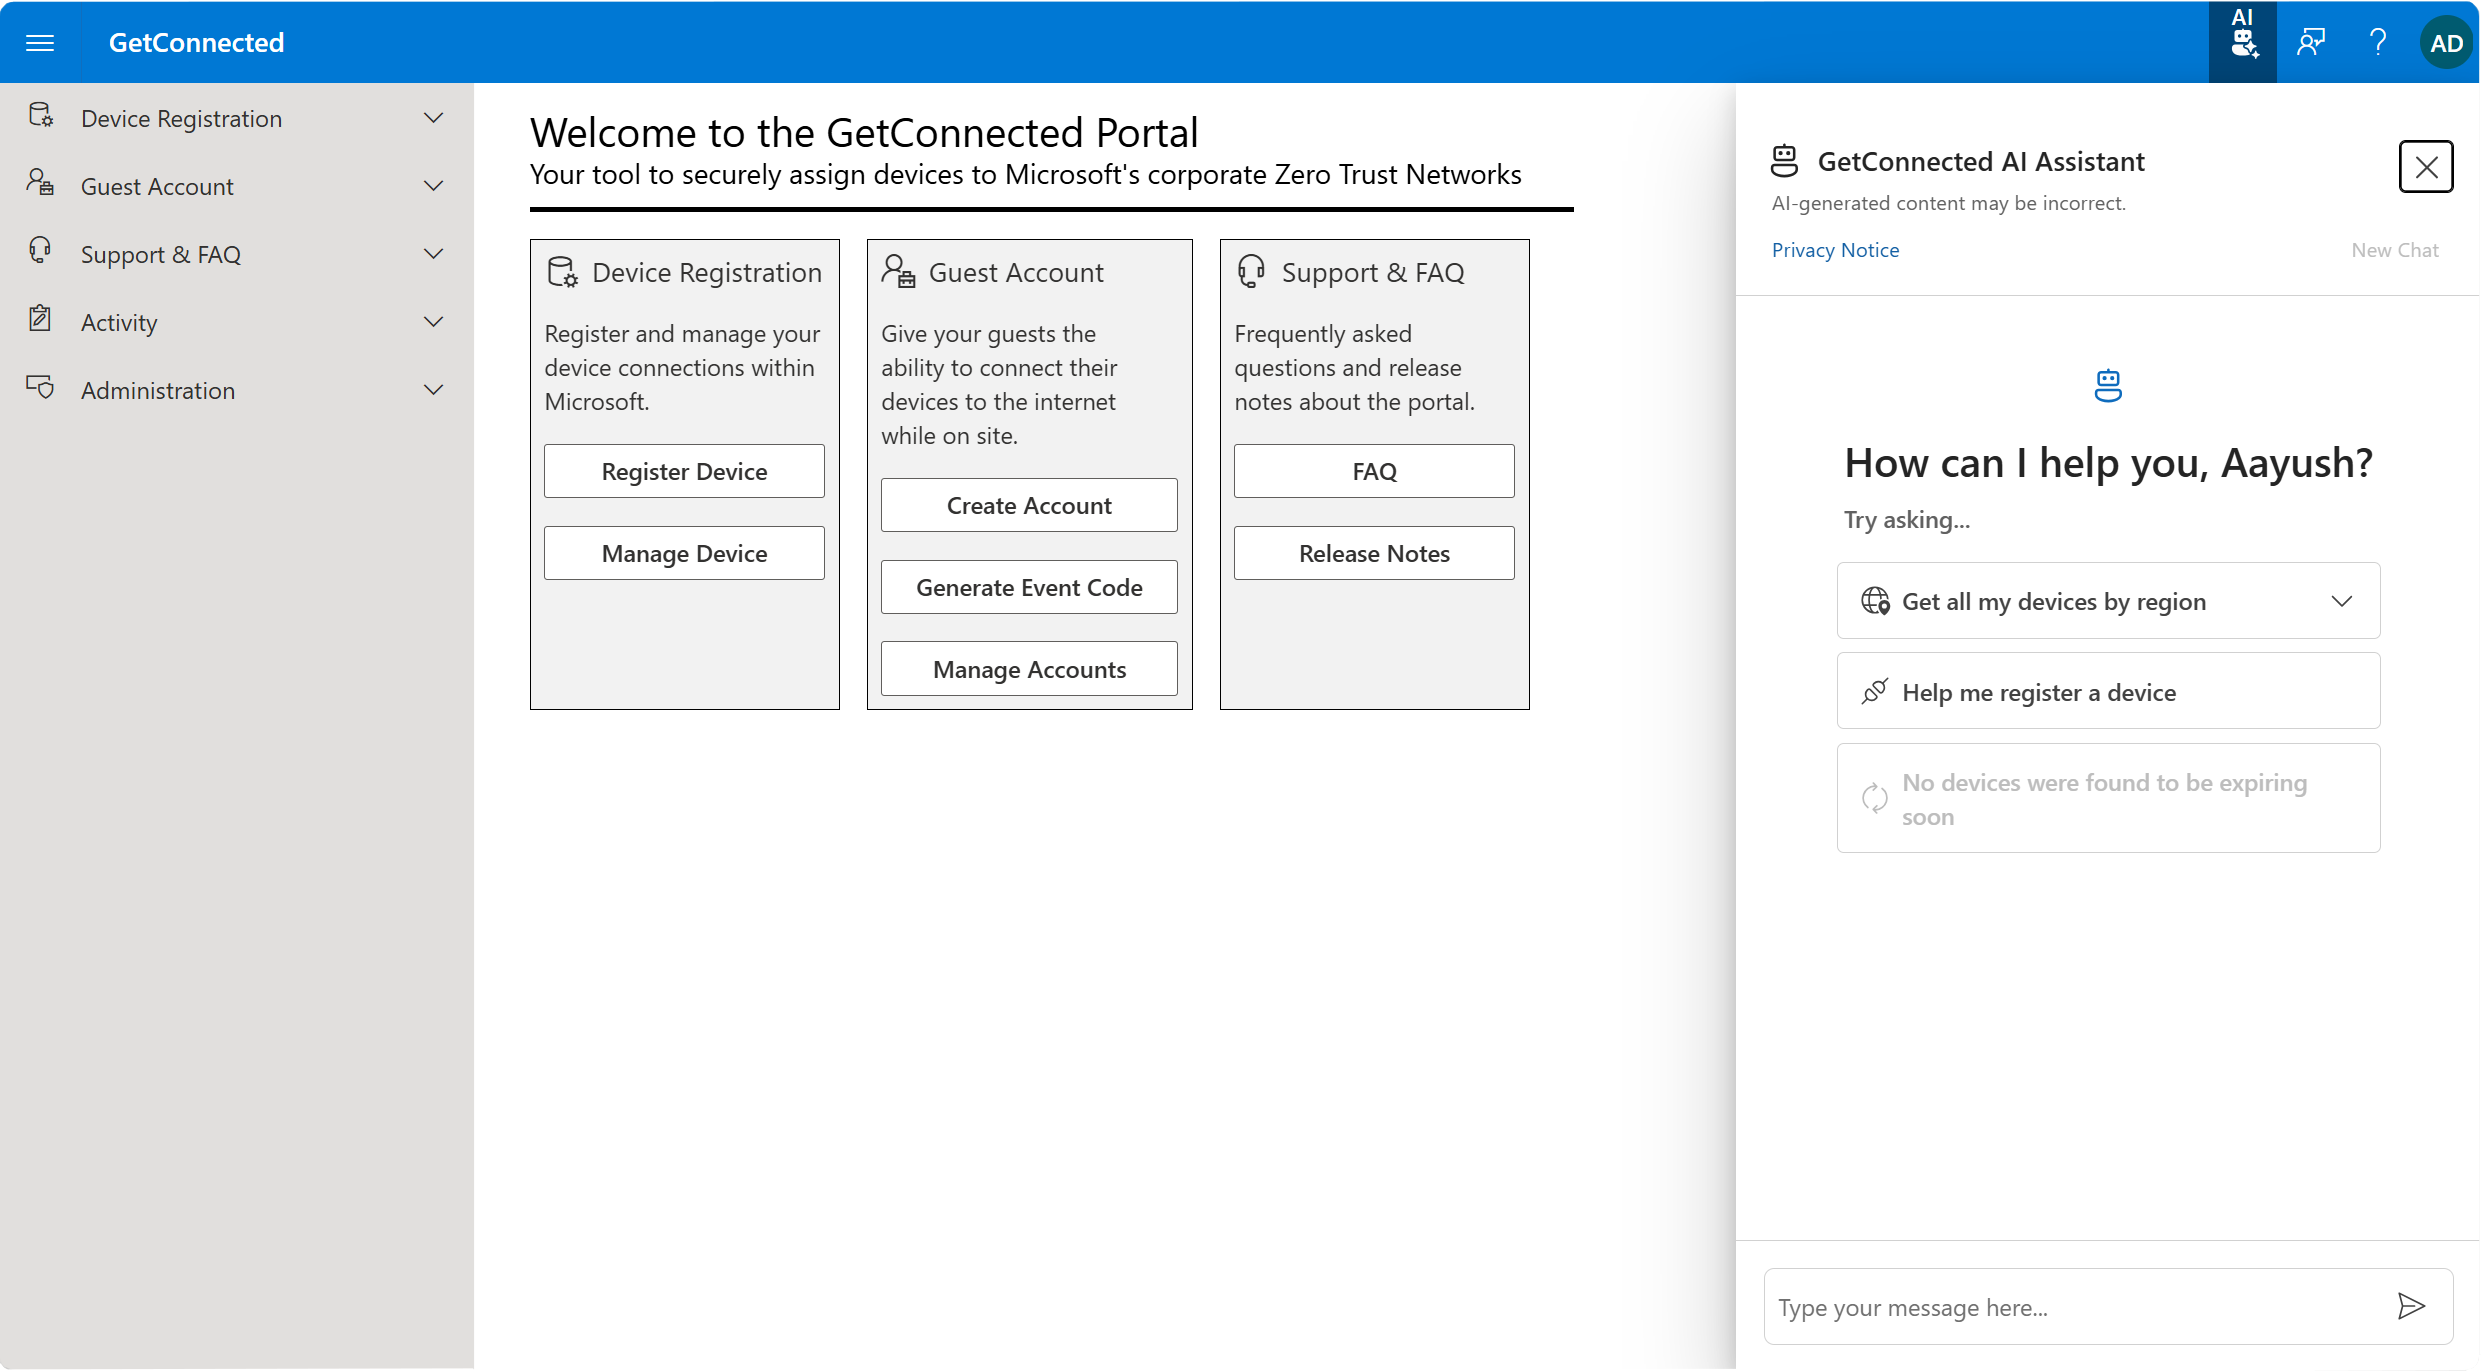This screenshot has height=1372, width=2482.
Task: Open Administration sidebar menu item
Action: [x=237, y=390]
